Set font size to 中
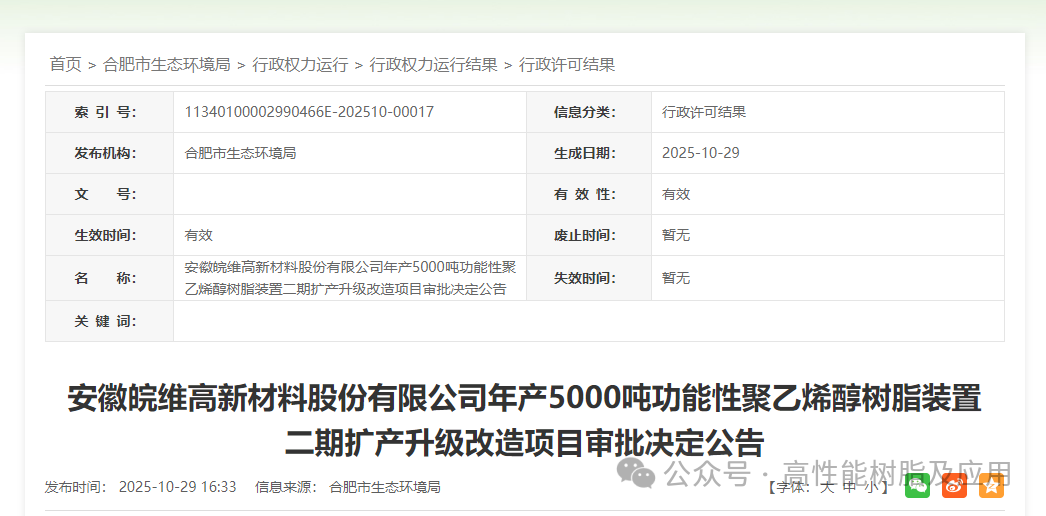Image resolution: width=1046 pixels, height=516 pixels. point(850,487)
